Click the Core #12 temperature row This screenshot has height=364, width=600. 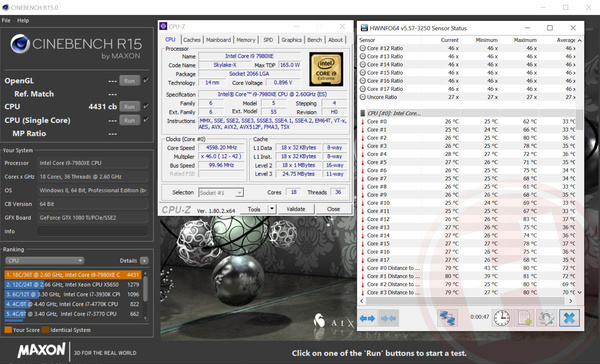(x=468, y=219)
